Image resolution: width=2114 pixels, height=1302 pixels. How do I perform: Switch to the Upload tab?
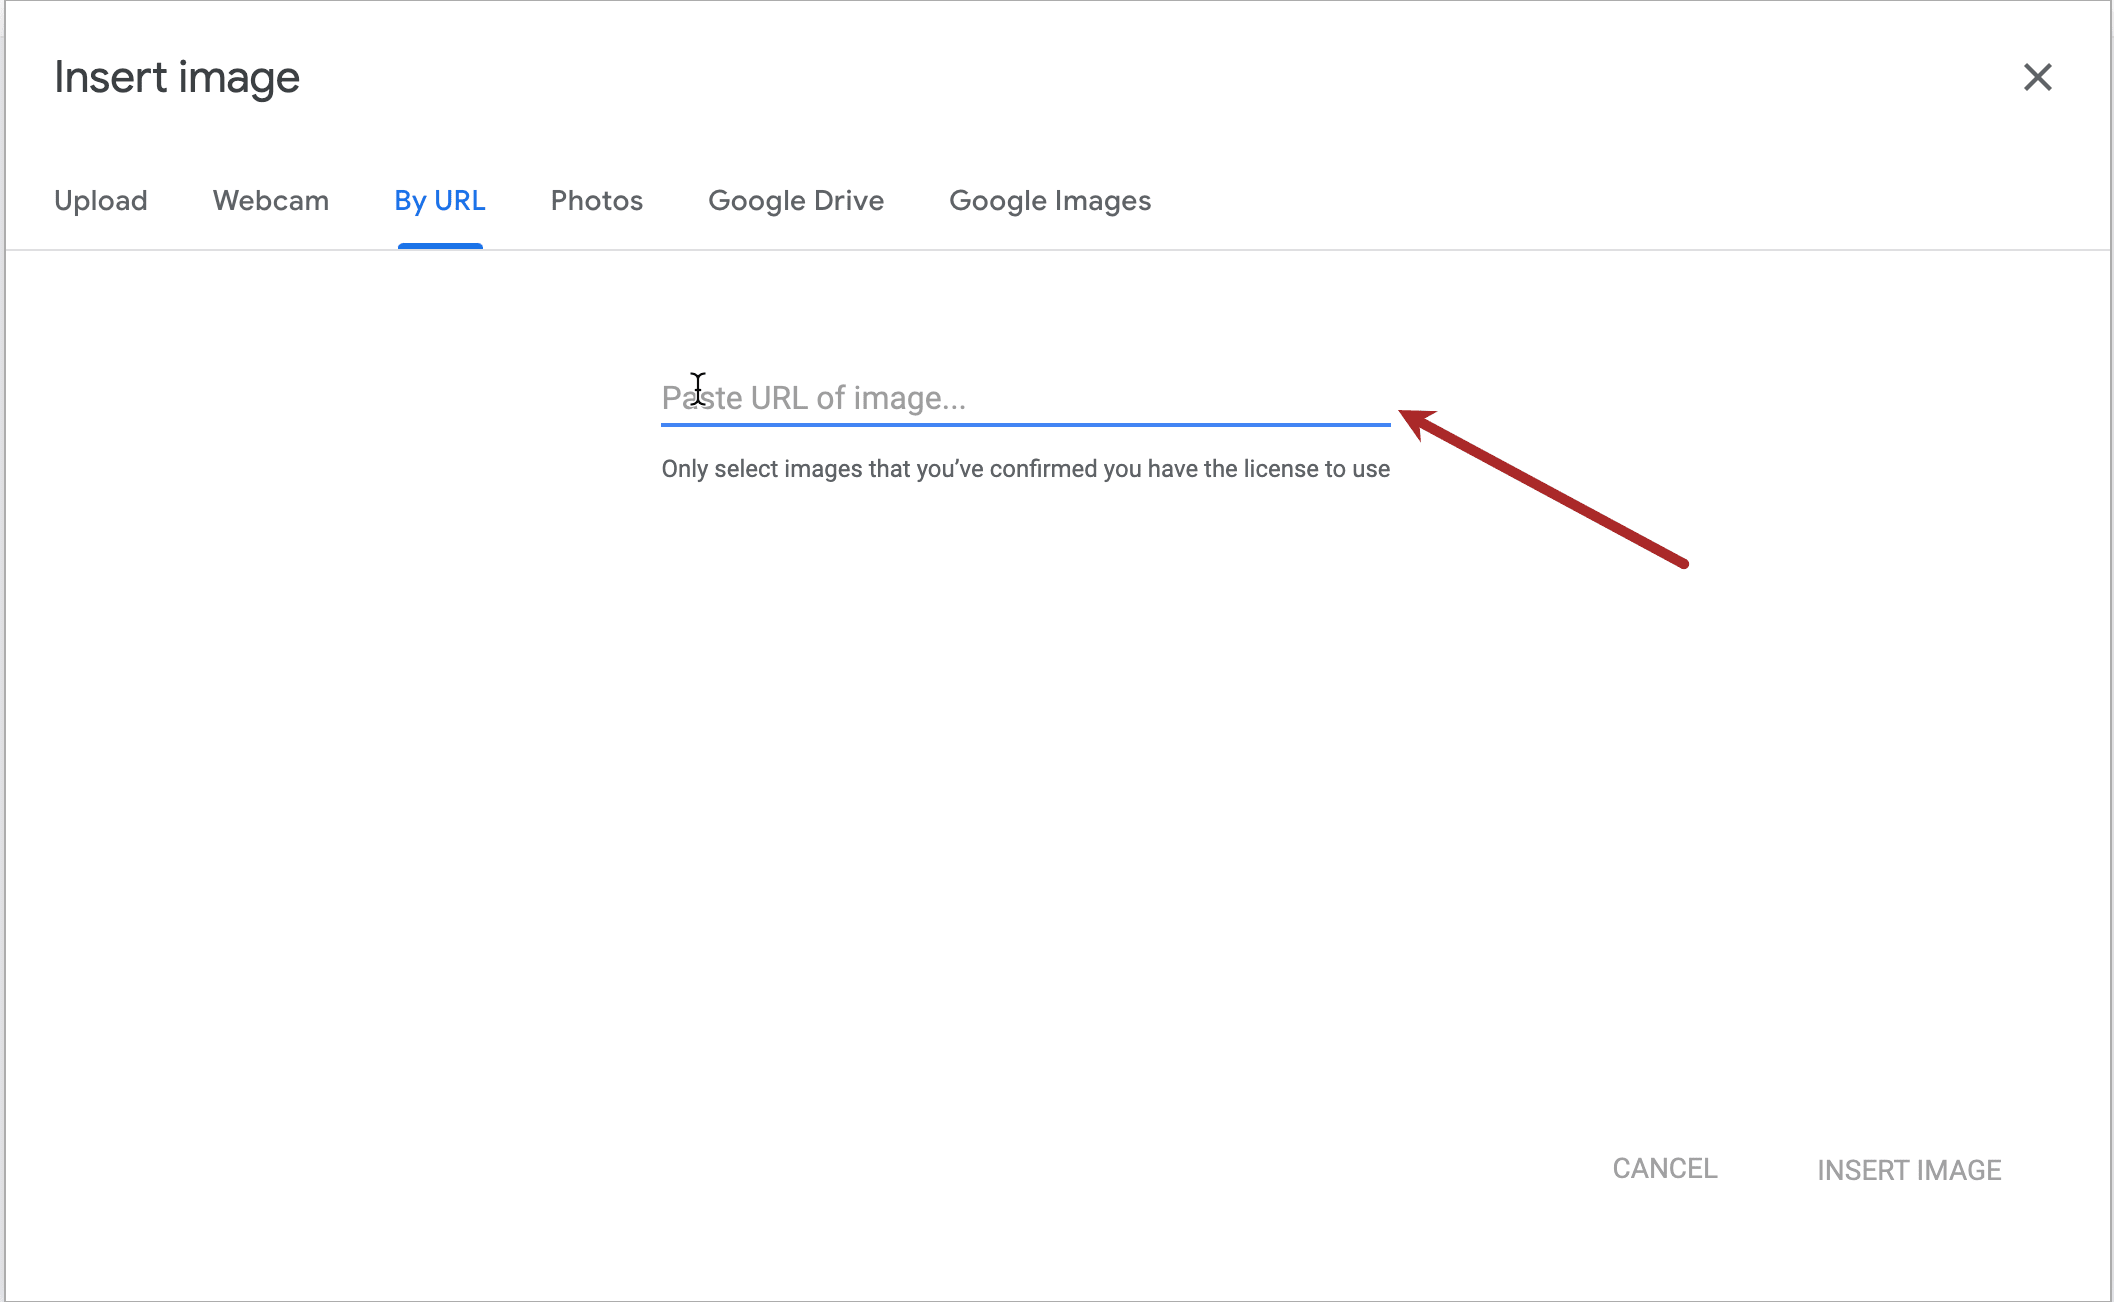tap(101, 201)
